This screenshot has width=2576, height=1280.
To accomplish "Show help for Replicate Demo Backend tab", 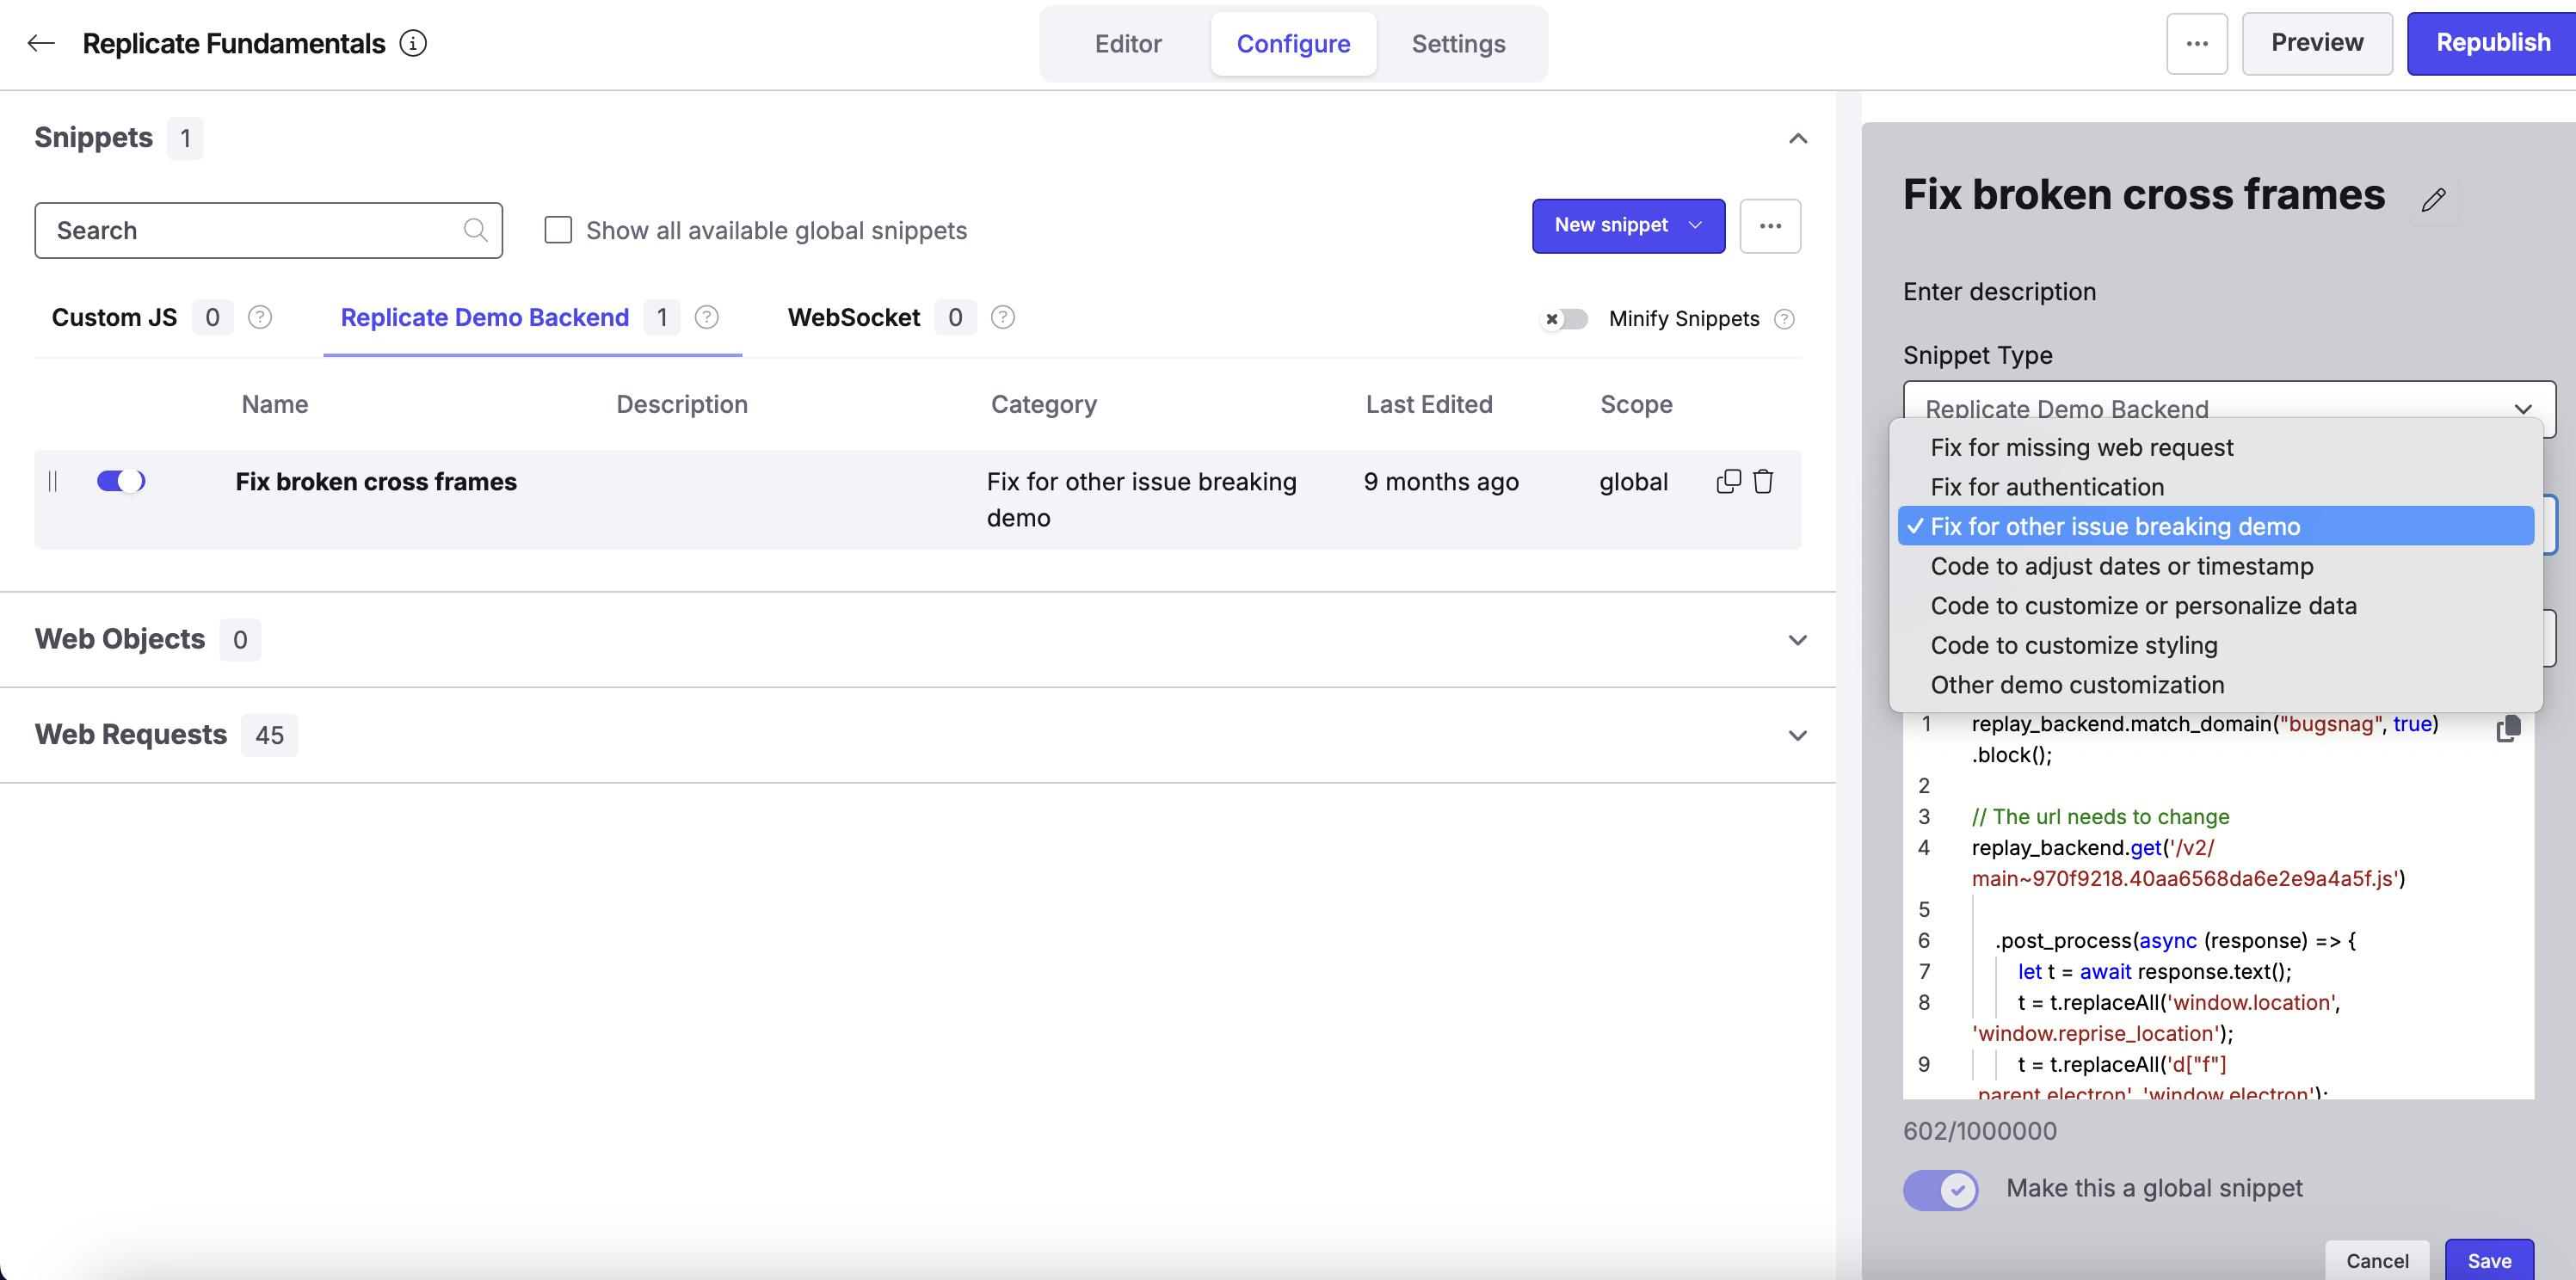I will (707, 318).
